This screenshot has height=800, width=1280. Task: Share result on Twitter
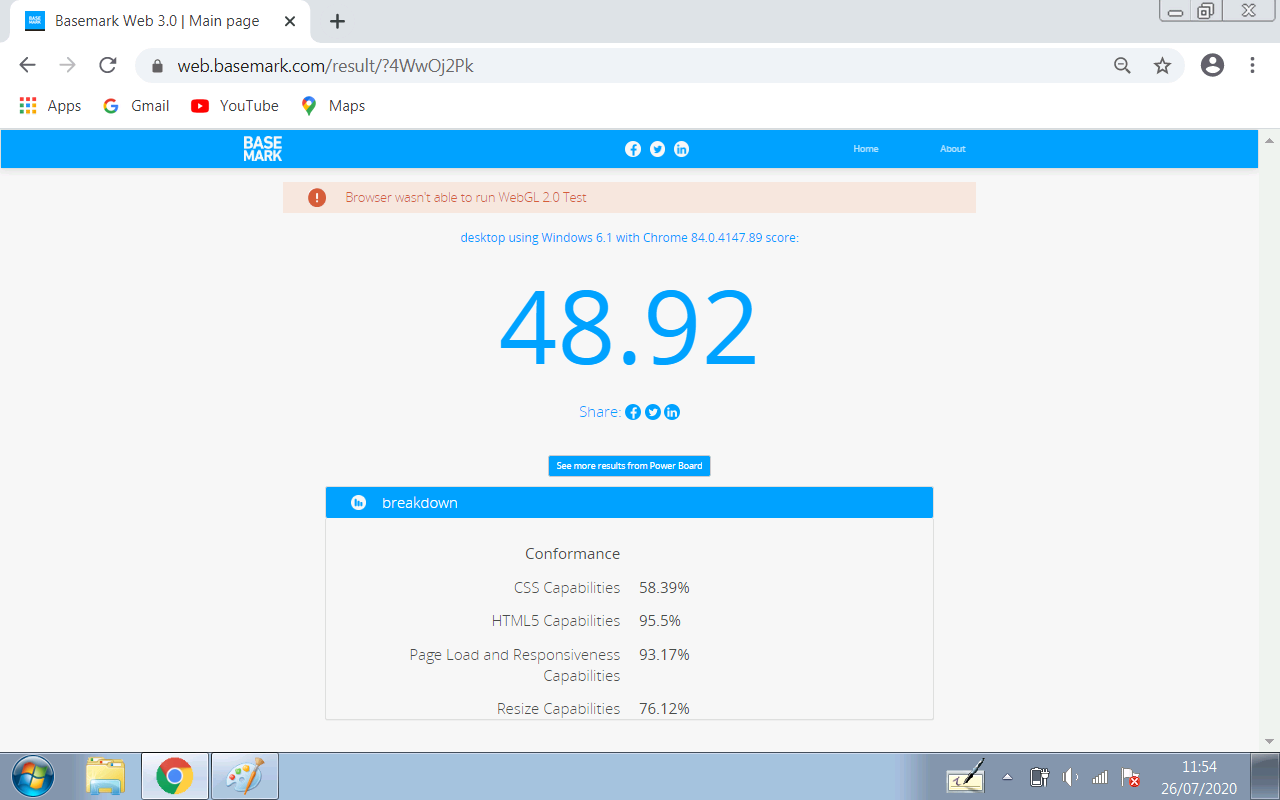click(652, 411)
